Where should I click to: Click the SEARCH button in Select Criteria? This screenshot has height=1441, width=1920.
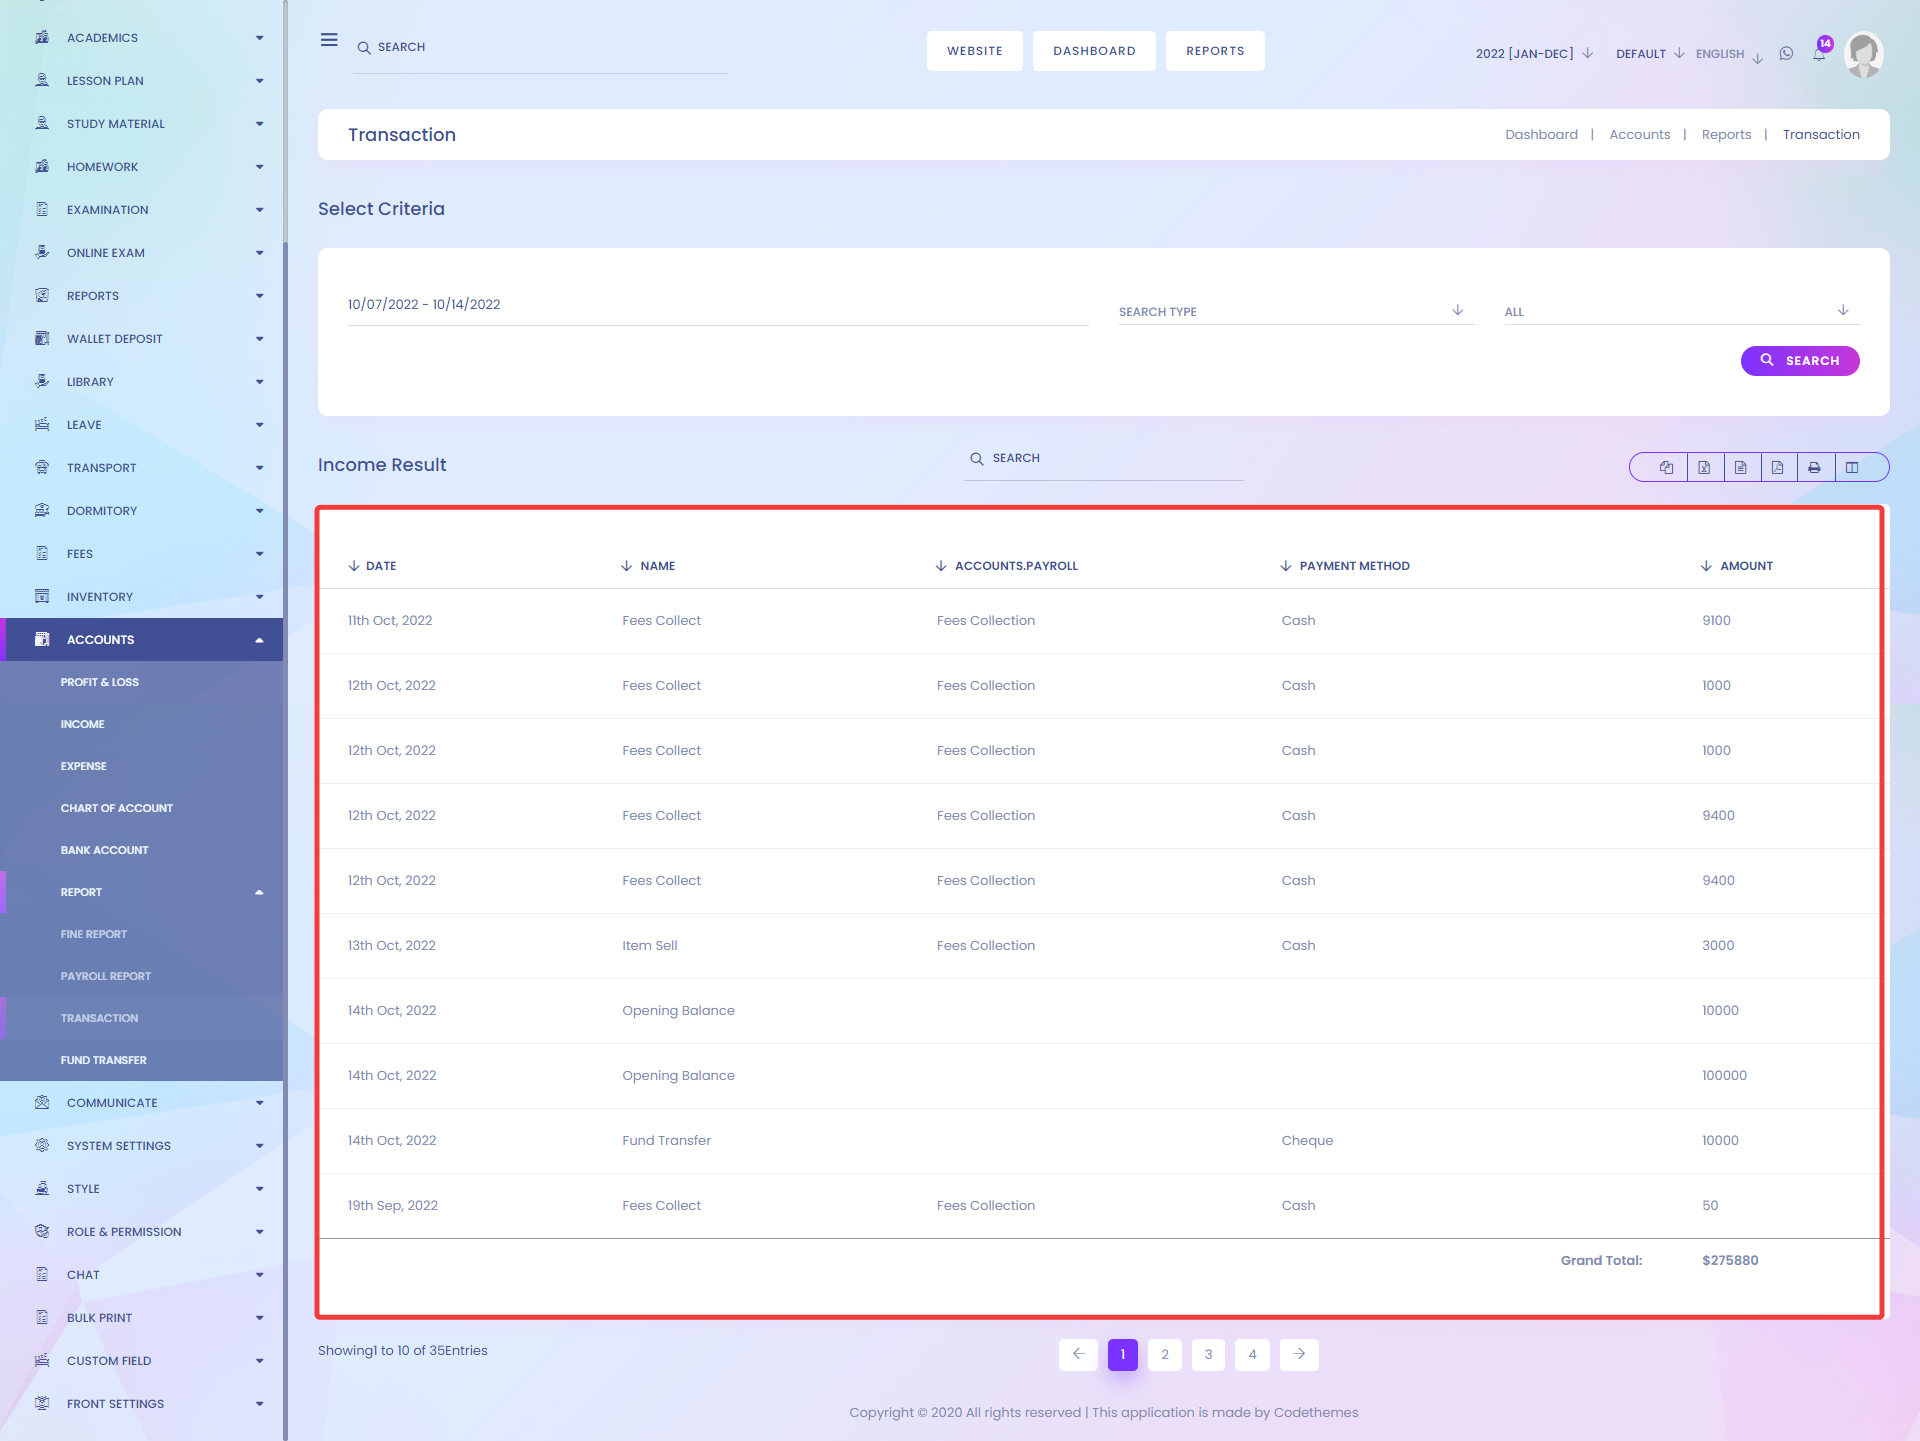(x=1800, y=360)
